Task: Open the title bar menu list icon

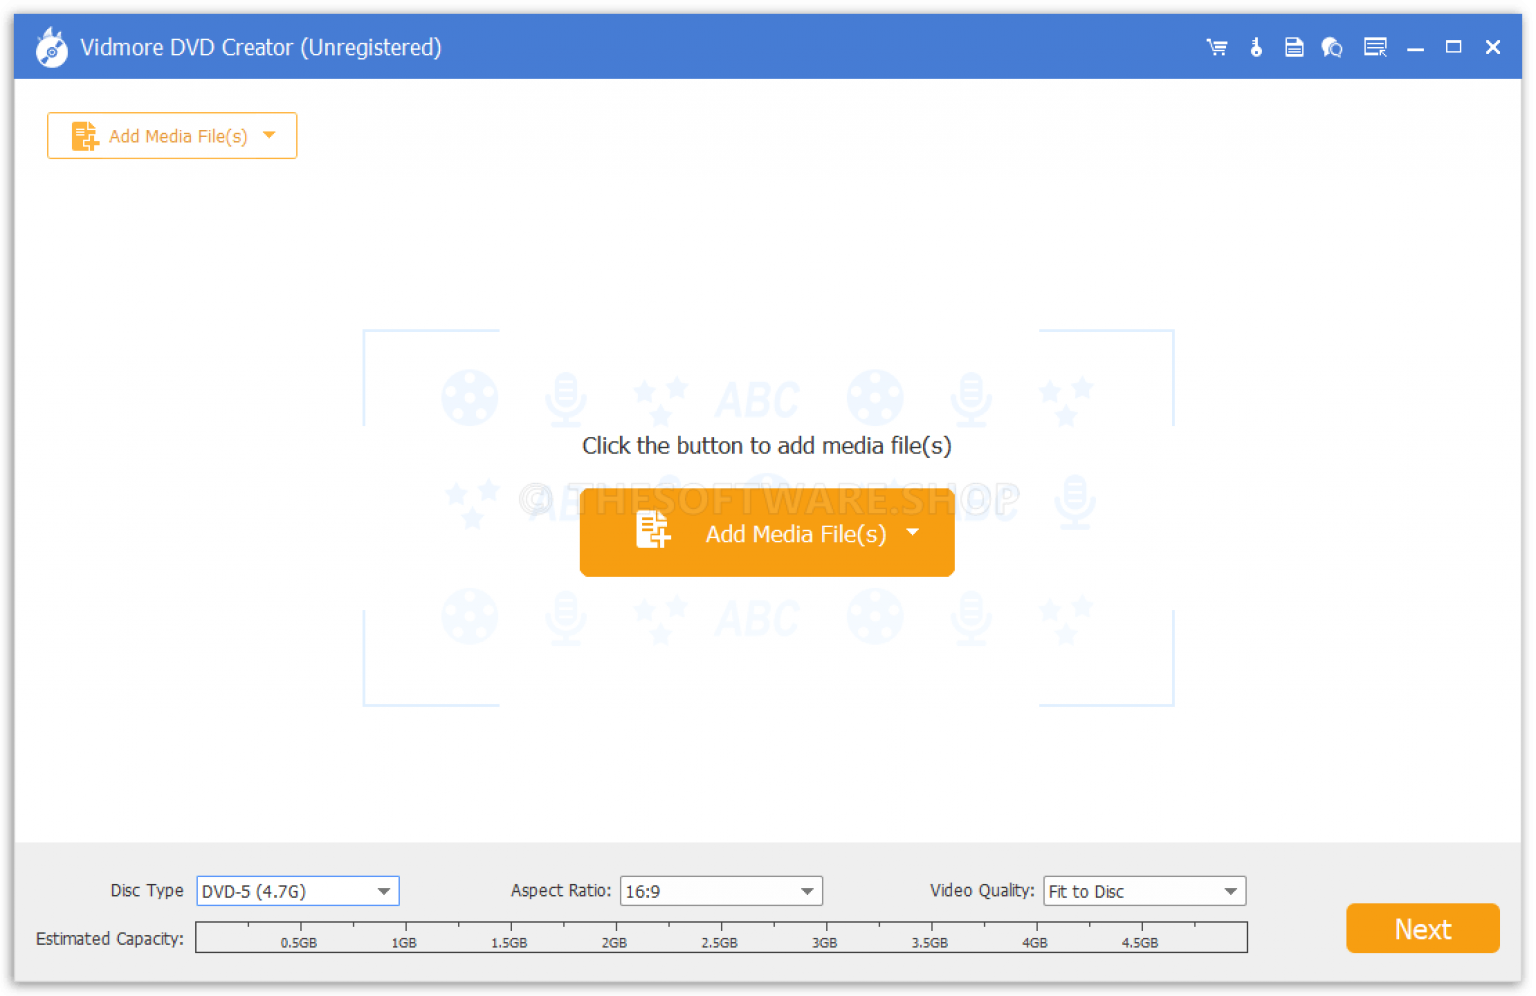Action: point(1375,47)
